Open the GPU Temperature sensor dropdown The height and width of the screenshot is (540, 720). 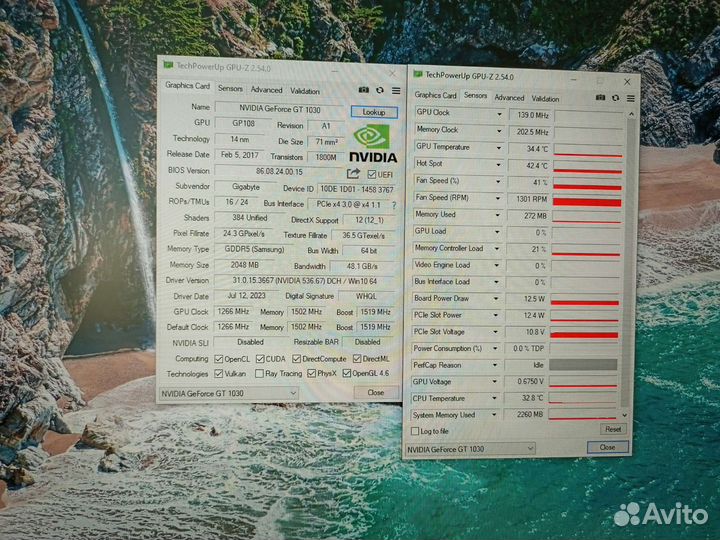499,148
